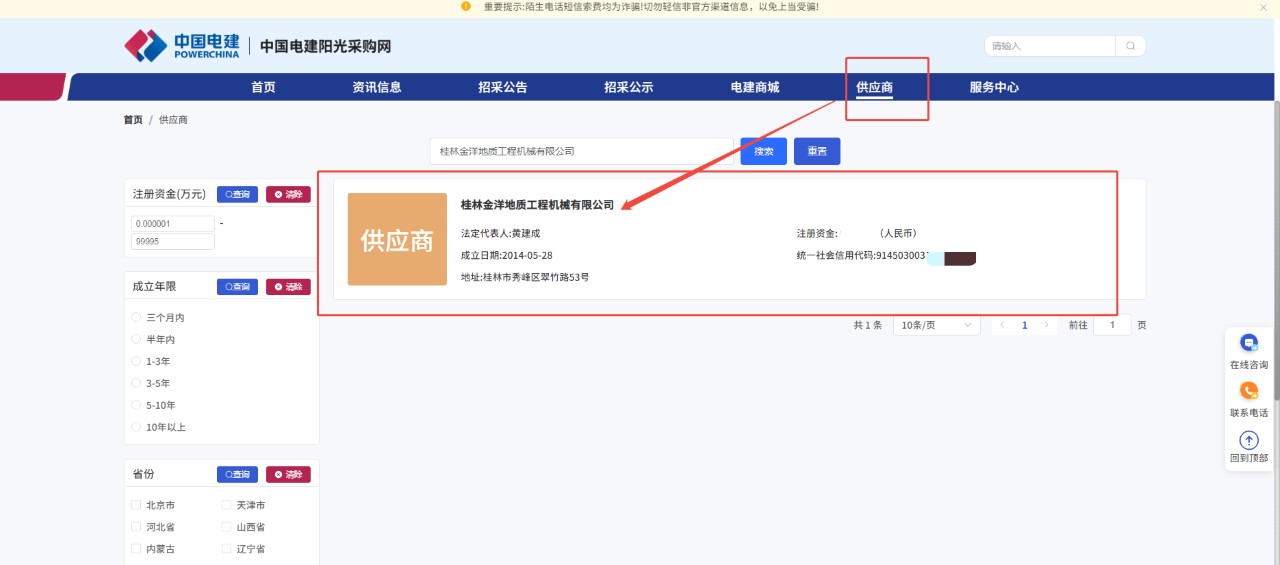Viewport: 1280px width, 565px height.
Task: Click the blue 搜索 button
Action: 764,151
